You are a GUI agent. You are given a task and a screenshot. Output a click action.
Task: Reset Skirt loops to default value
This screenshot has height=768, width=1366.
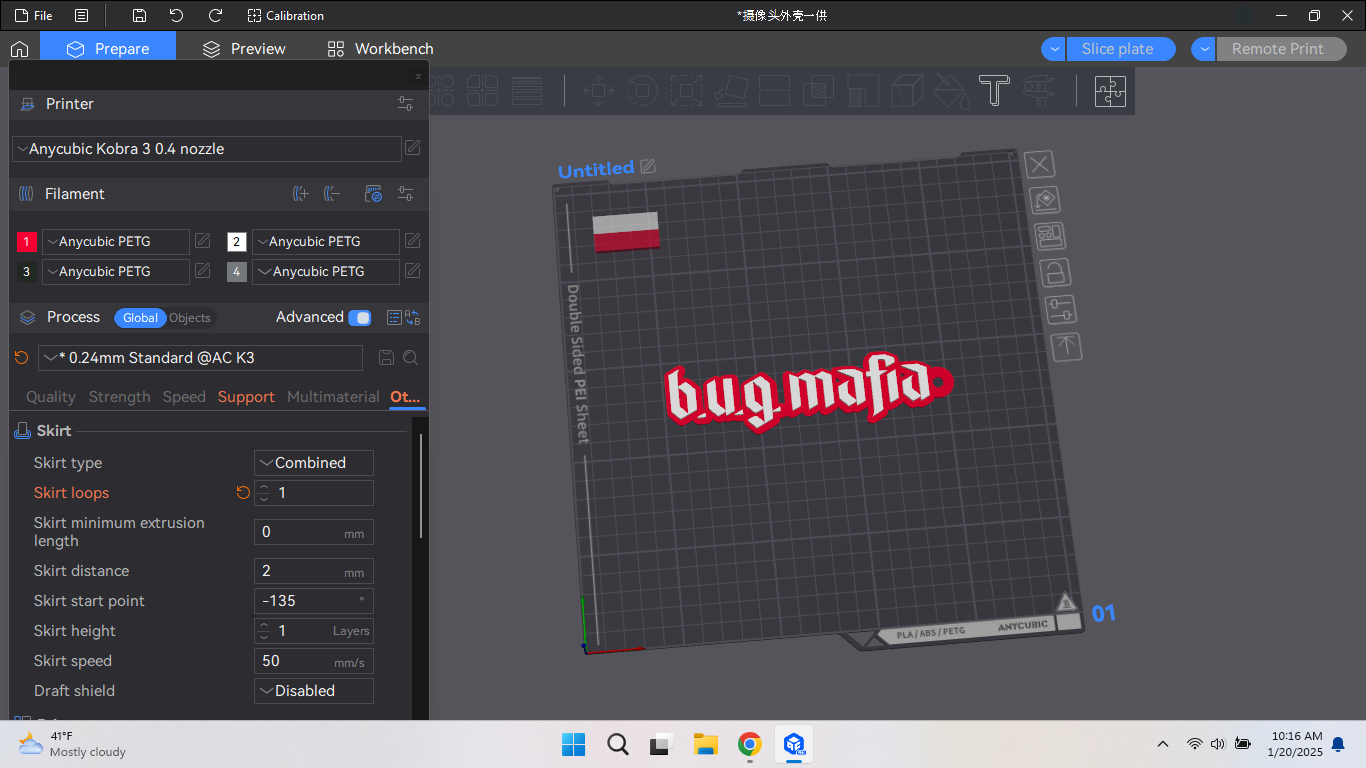[x=243, y=493]
